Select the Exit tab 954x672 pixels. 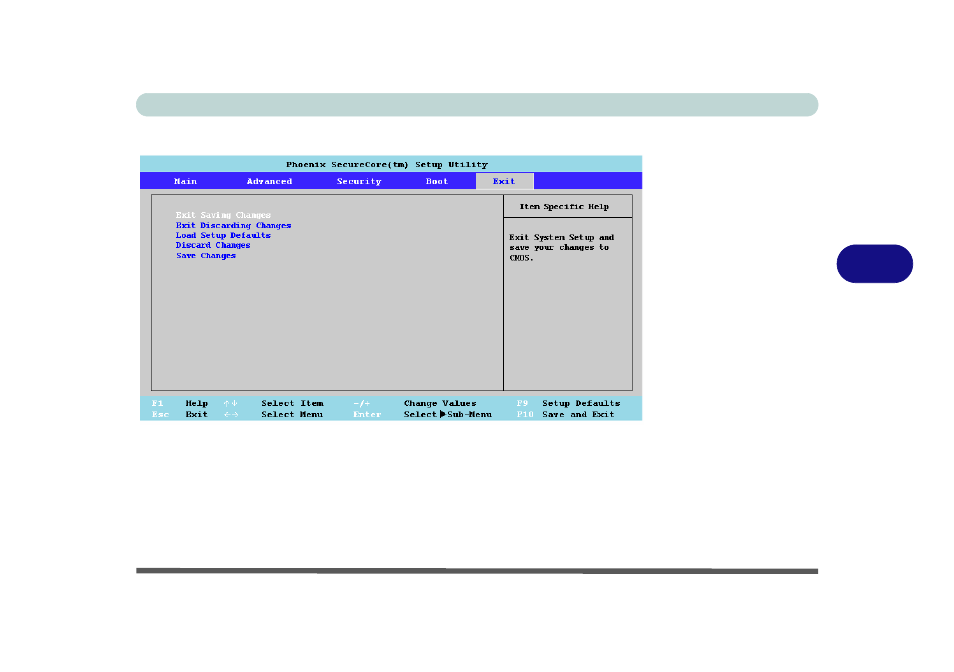coord(504,181)
